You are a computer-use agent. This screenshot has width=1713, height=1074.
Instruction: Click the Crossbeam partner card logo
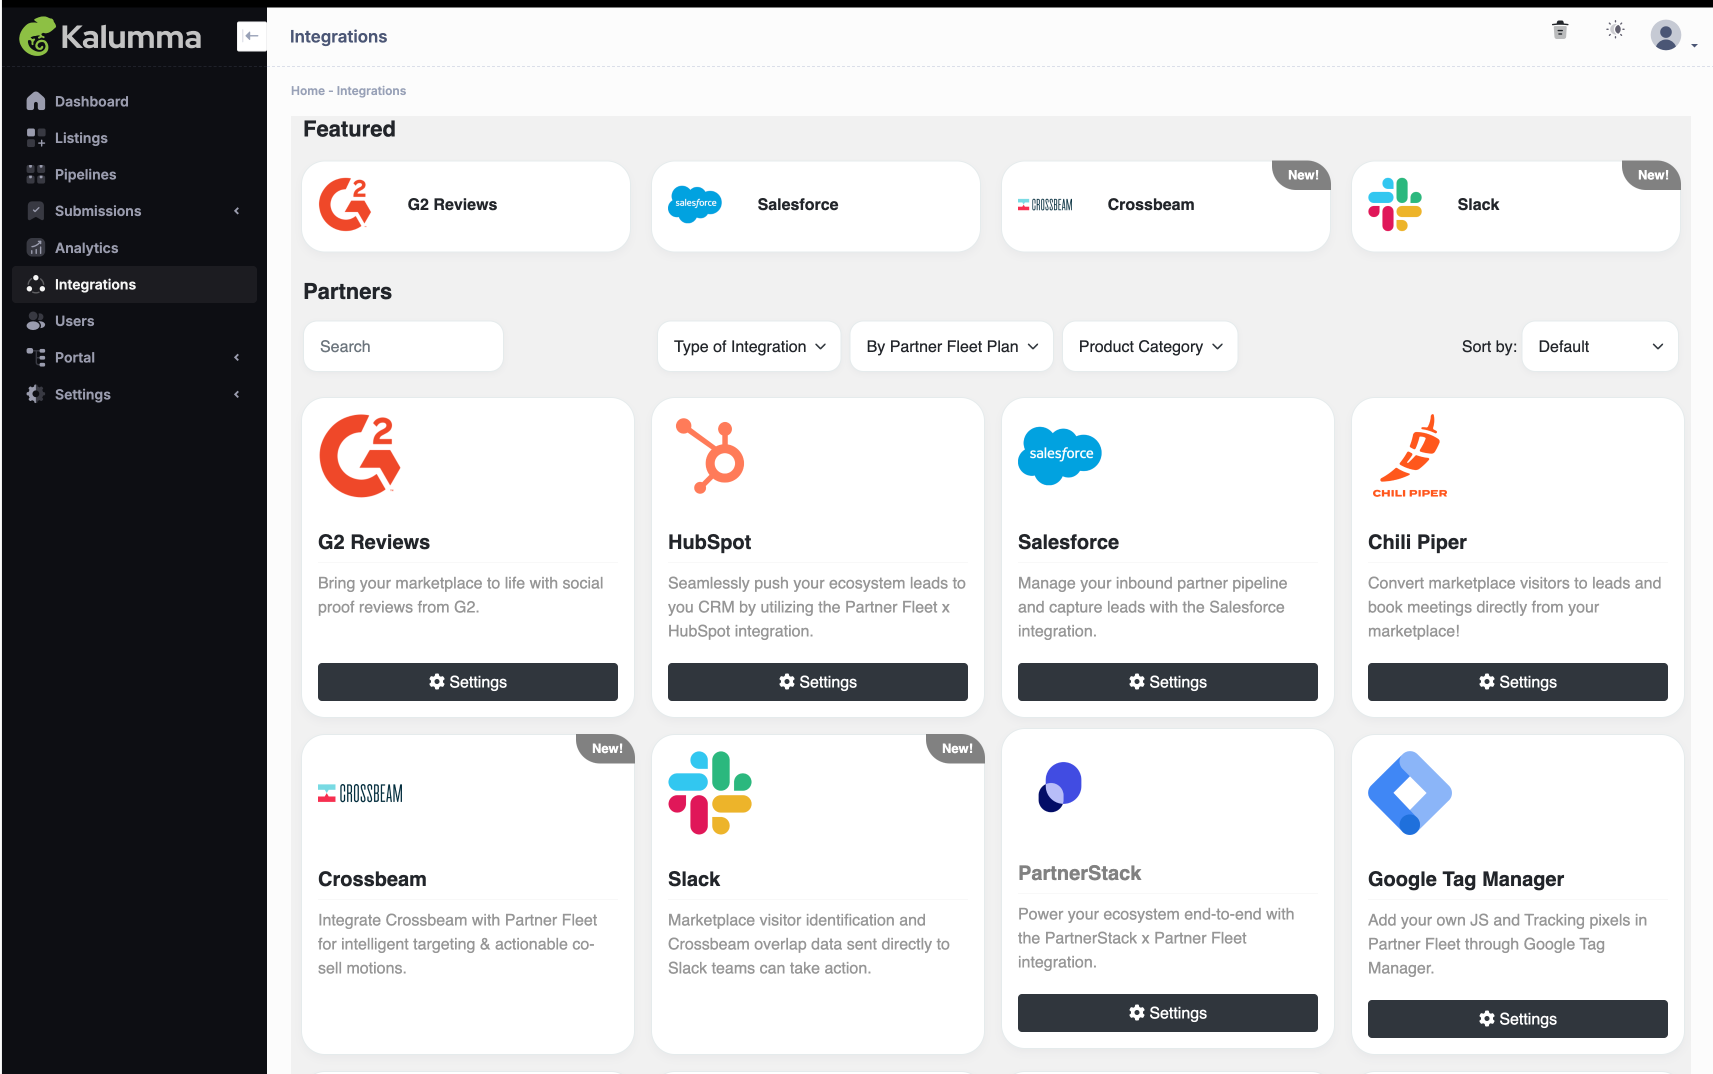point(360,793)
